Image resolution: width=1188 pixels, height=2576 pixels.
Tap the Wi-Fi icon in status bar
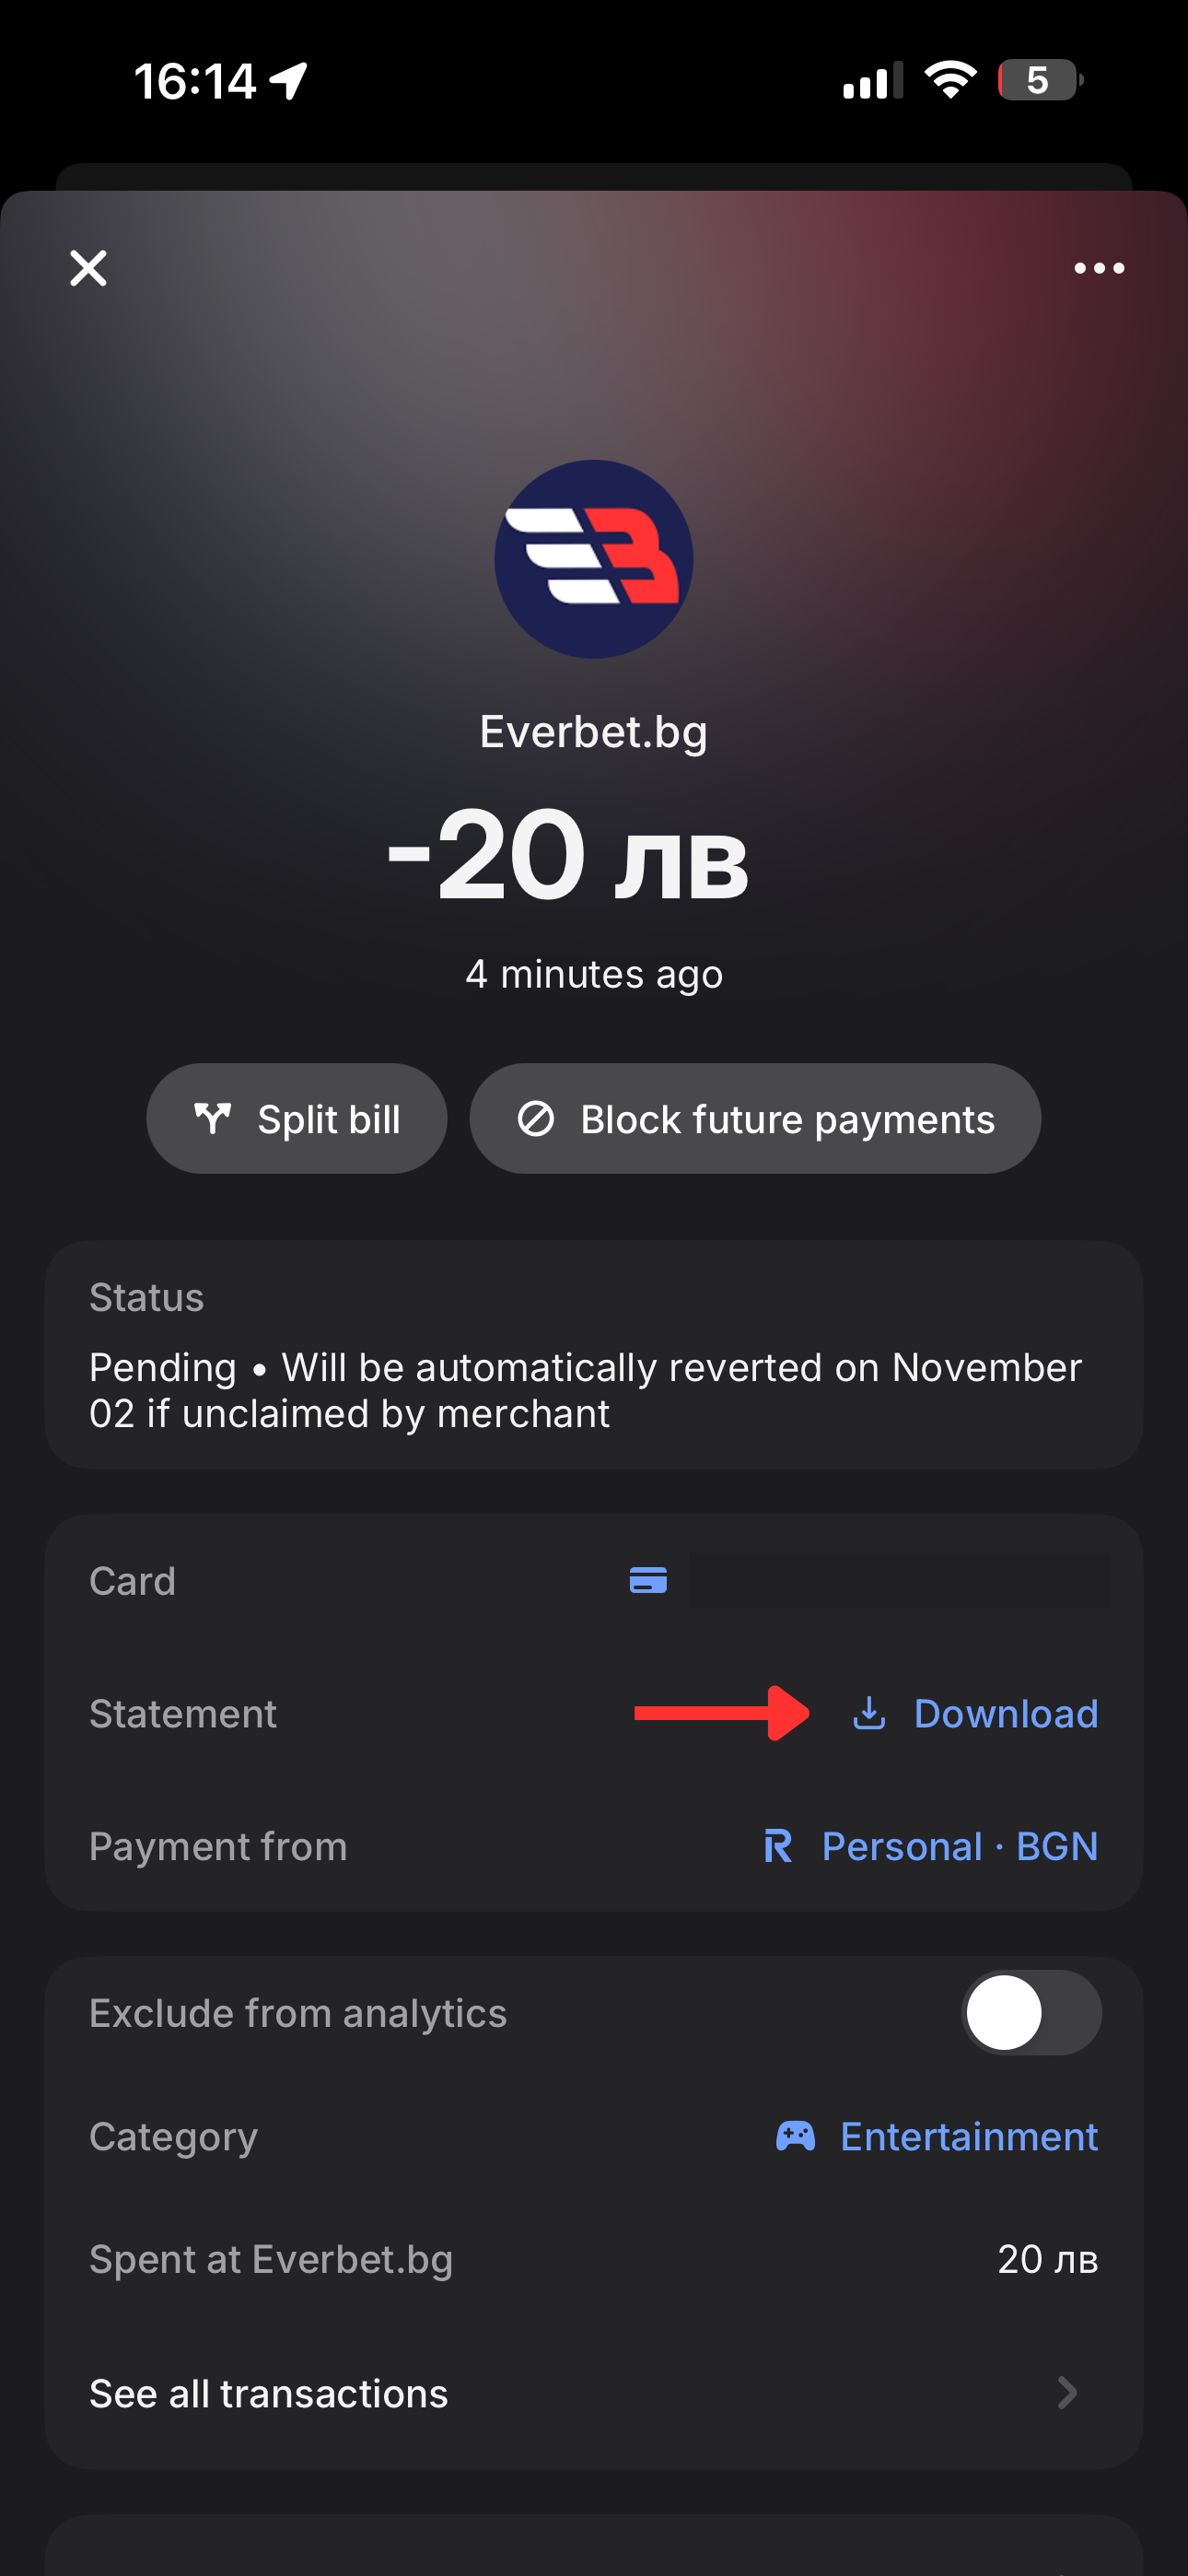coord(950,80)
